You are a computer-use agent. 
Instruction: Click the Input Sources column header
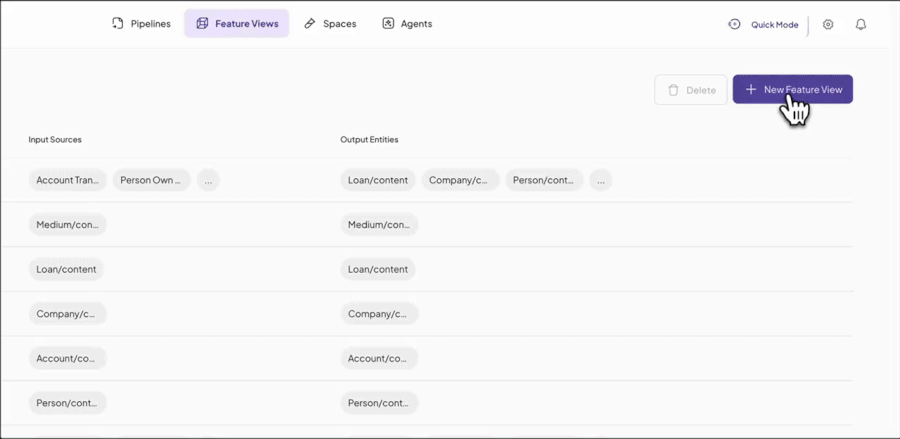[55, 139]
